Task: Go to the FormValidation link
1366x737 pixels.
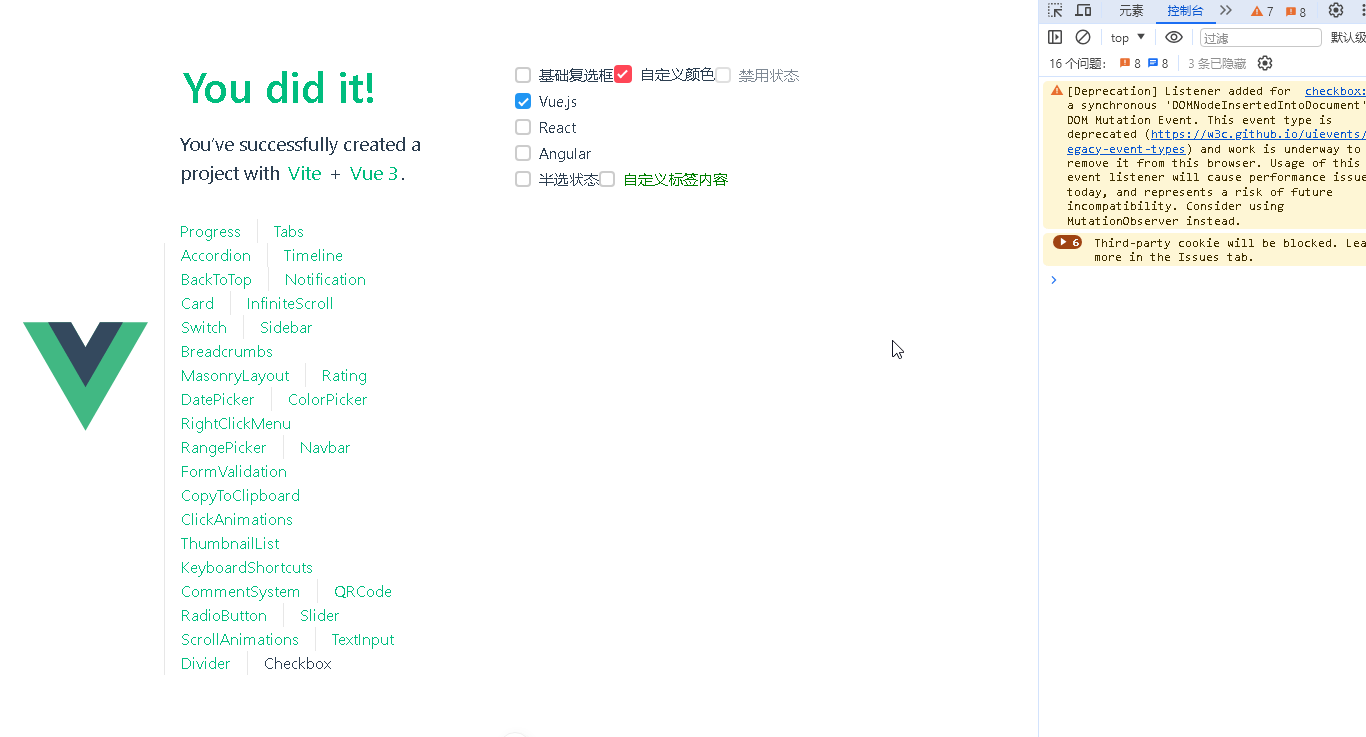Action: point(234,471)
